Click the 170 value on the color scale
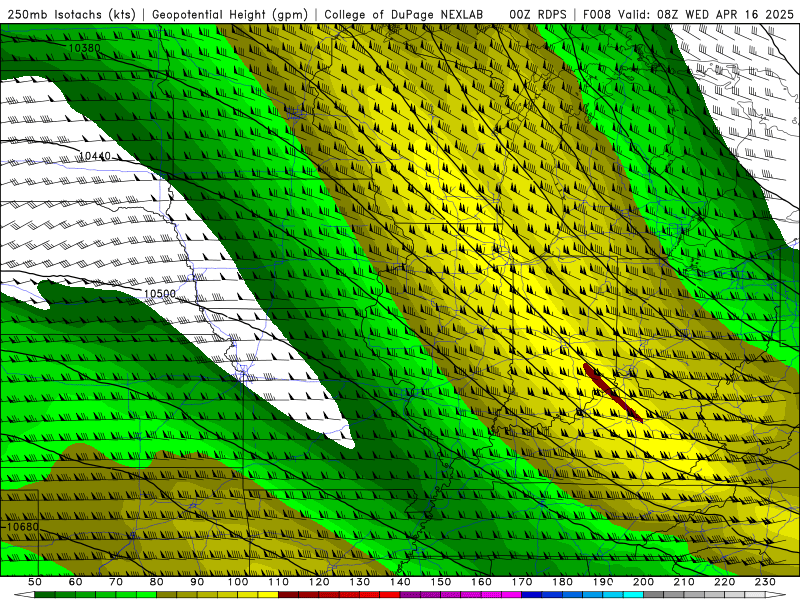Viewport: 800px width, 600px height. [522, 582]
